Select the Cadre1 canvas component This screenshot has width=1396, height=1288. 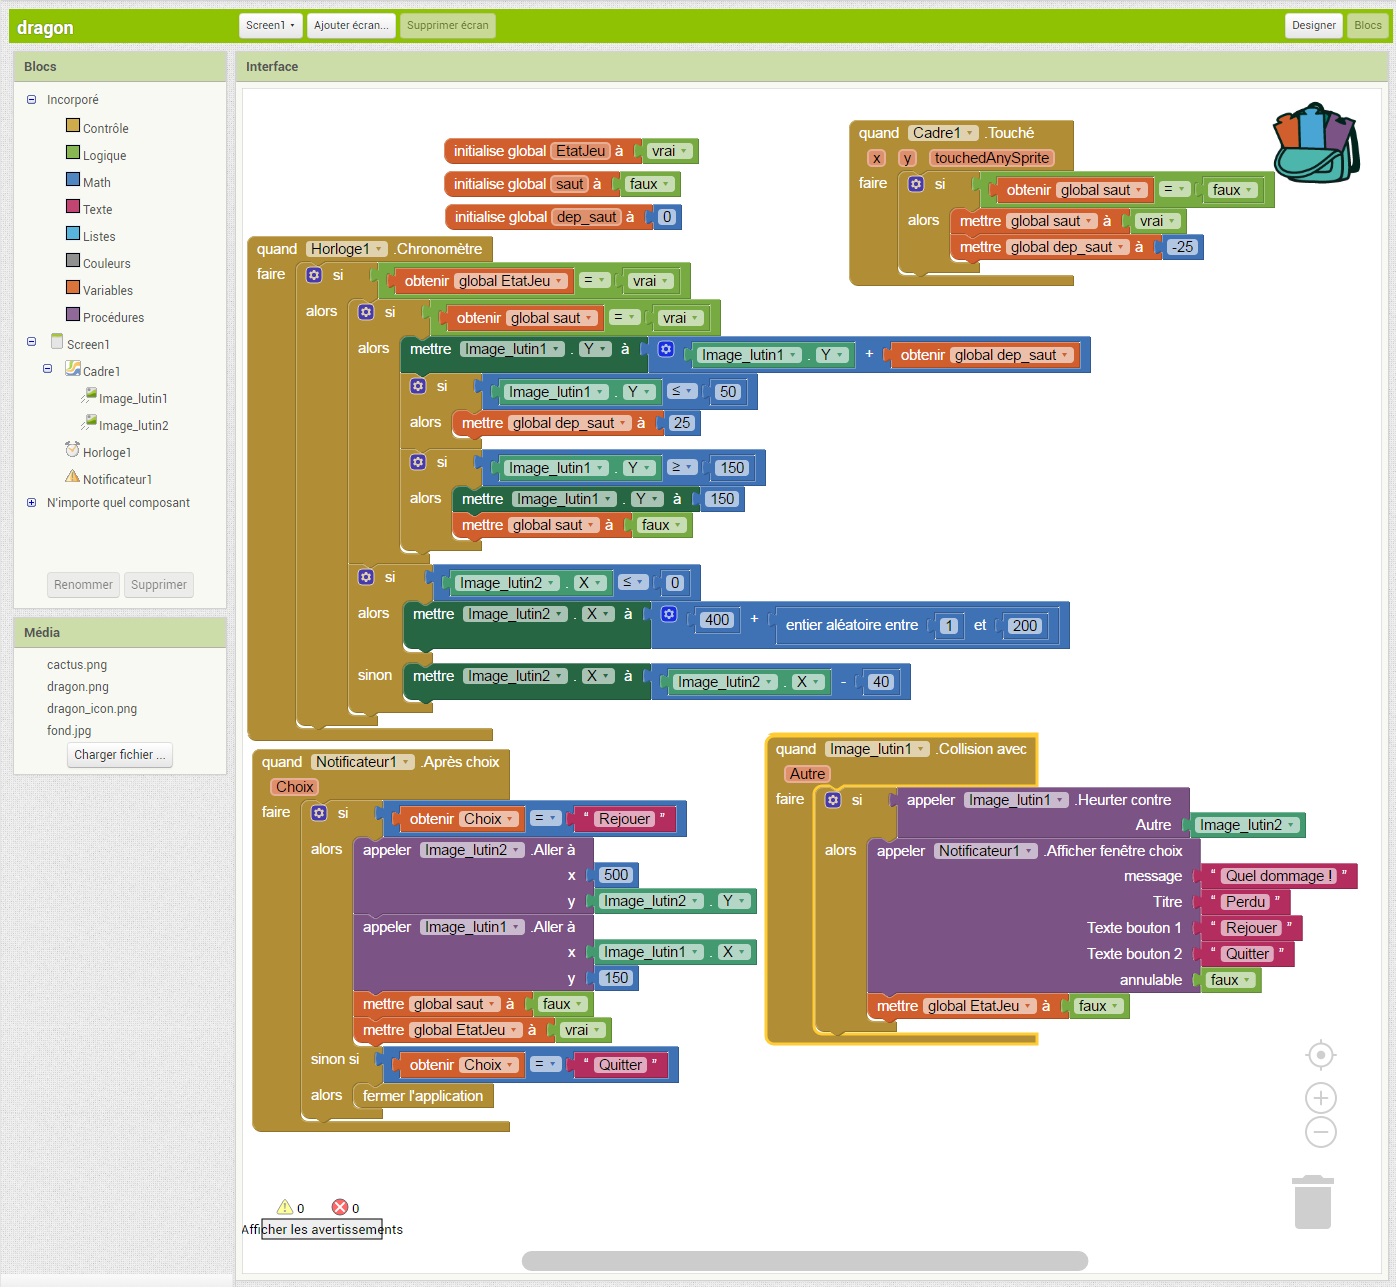point(101,371)
